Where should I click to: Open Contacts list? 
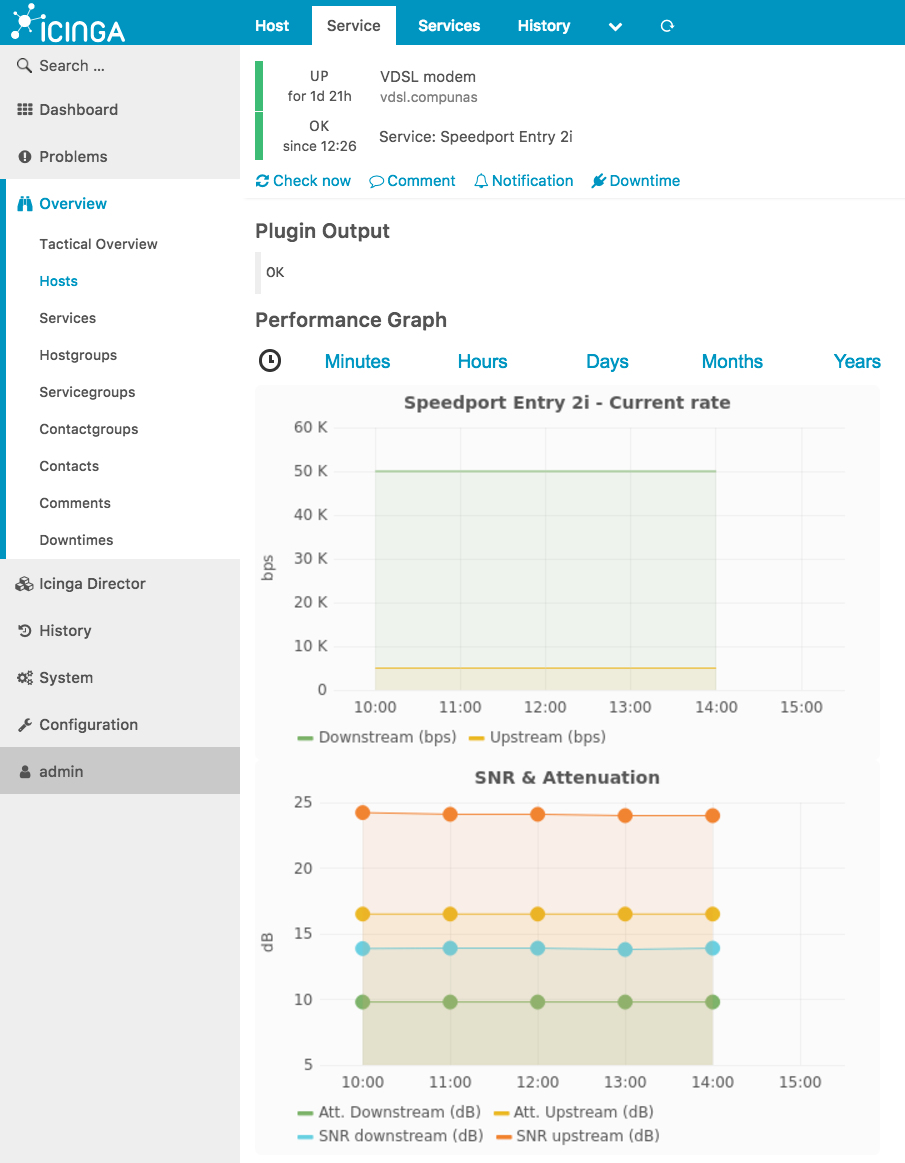(x=69, y=466)
